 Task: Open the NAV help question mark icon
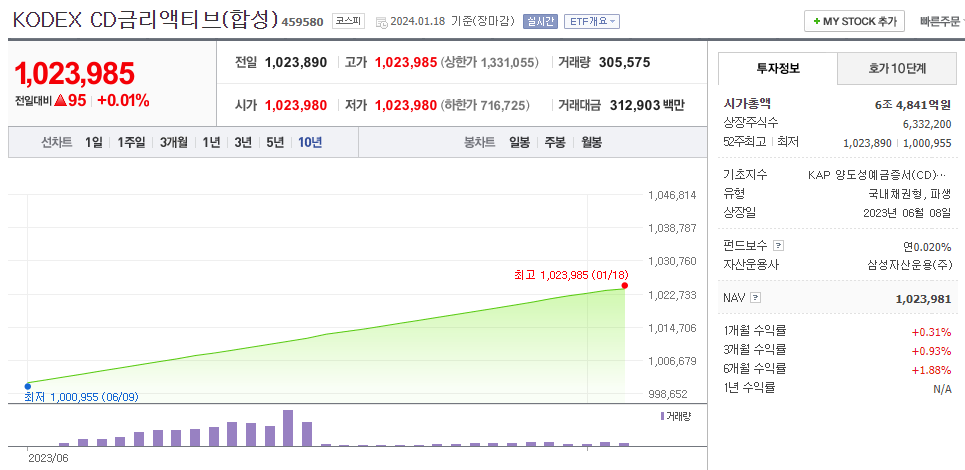point(756,298)
